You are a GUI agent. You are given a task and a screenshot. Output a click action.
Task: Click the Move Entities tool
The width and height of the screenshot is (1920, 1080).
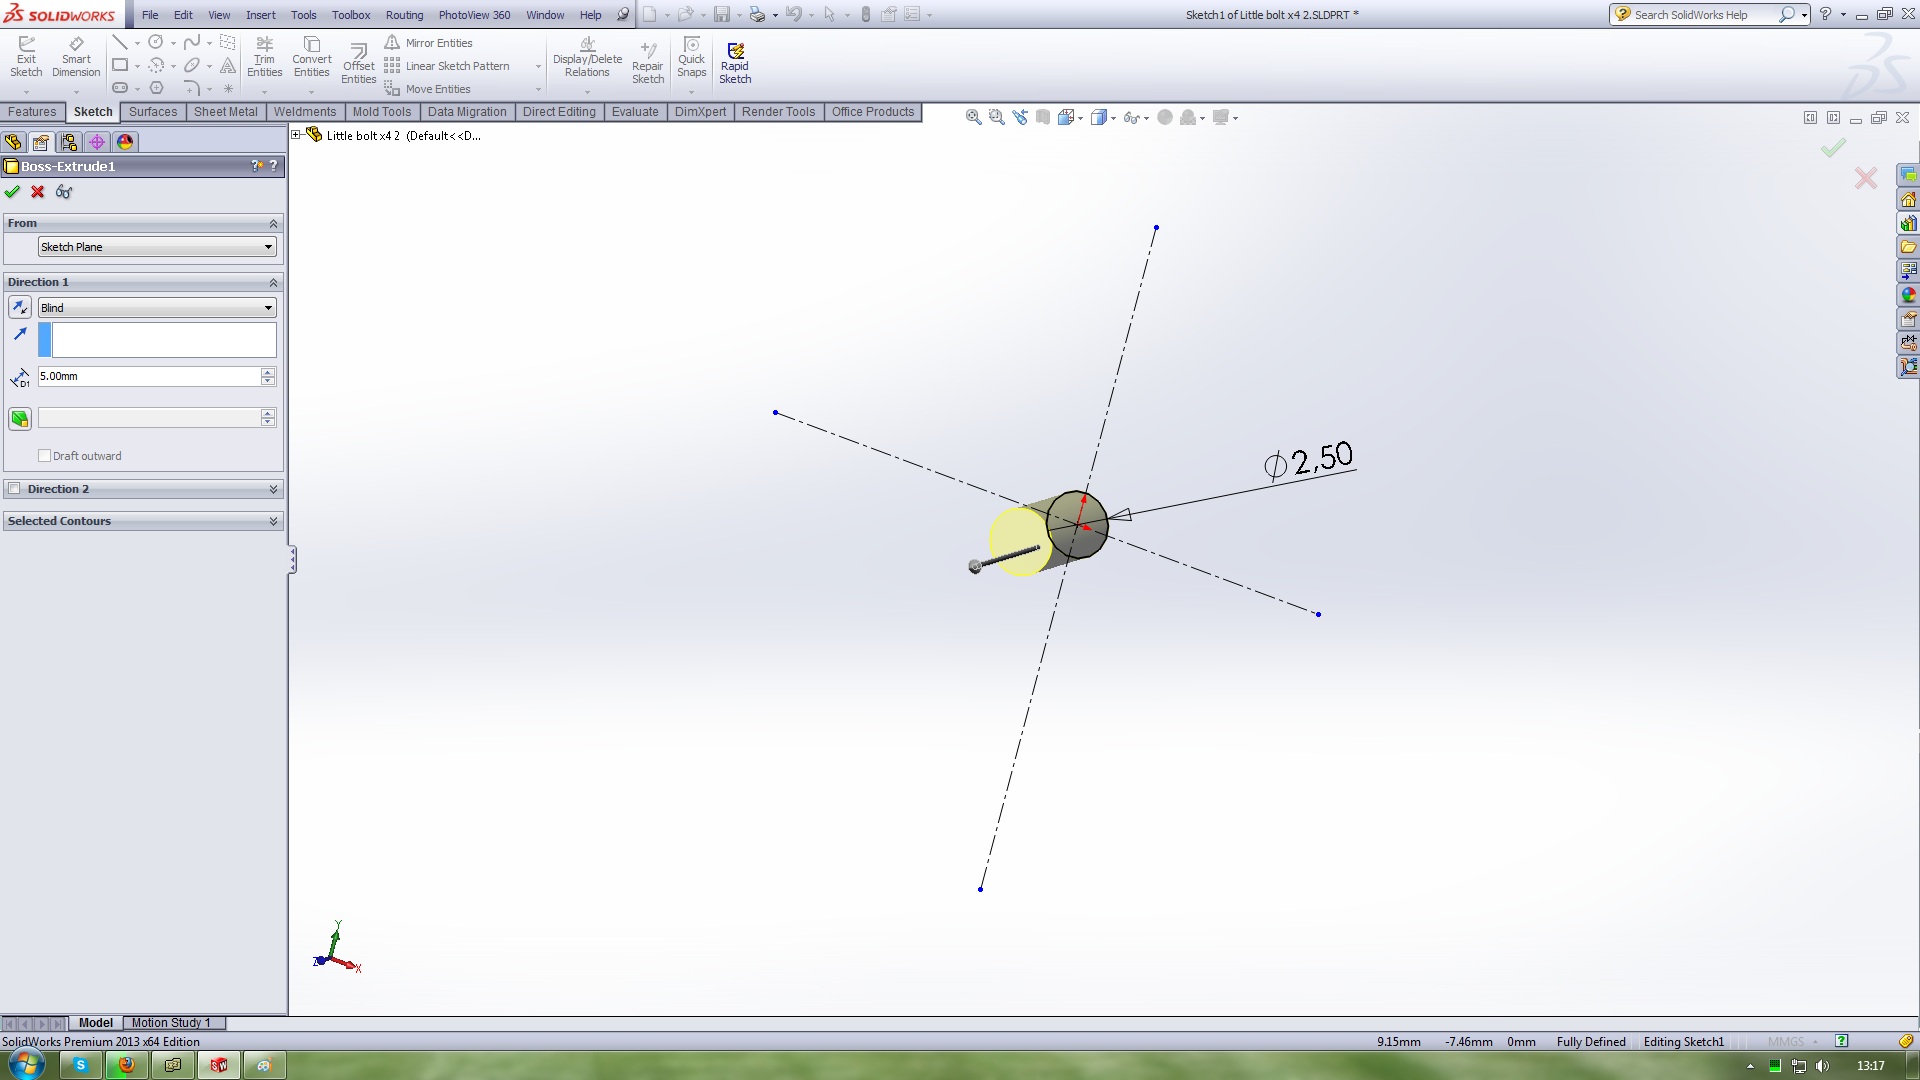coord(427,89)
